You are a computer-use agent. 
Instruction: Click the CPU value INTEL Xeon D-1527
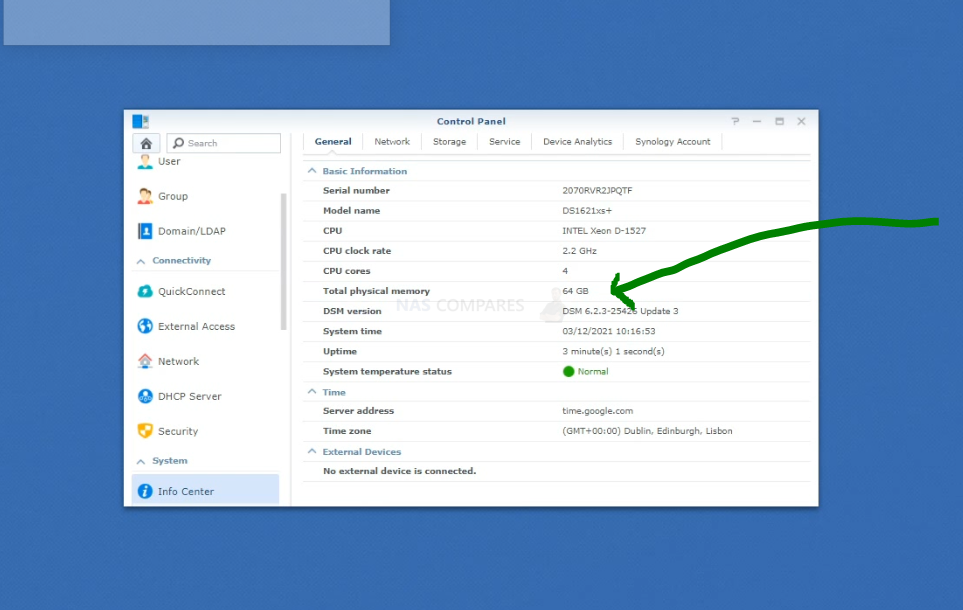tap(604, 231)
